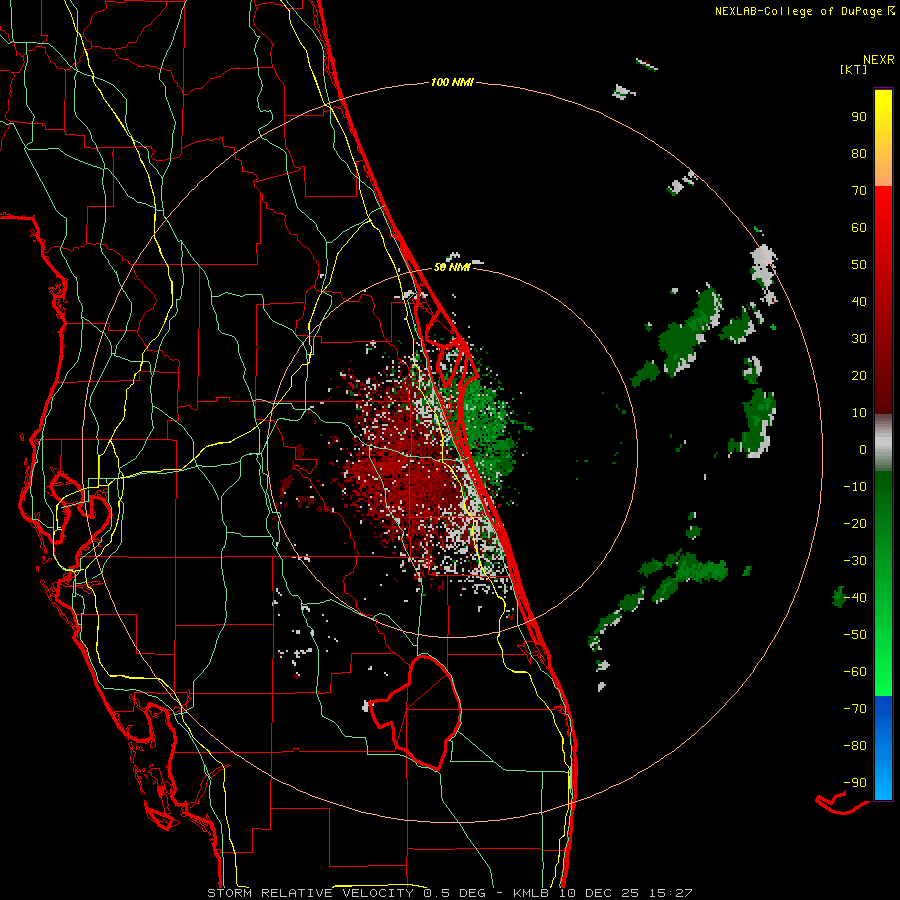This screenshot has width=900, height=900.
Task: Click the 40 knot value on the scale
Action: pyautogui.click(x=859, y=302)
